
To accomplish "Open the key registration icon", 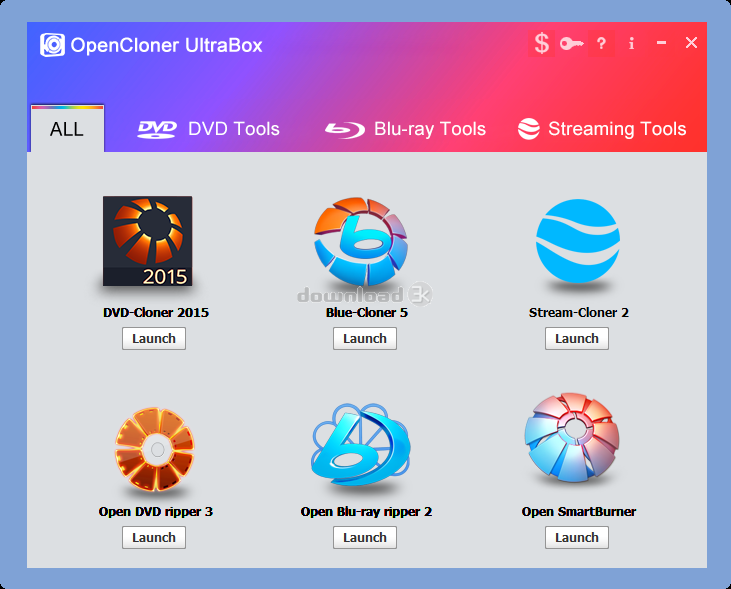I will click(x=572, y=44).
